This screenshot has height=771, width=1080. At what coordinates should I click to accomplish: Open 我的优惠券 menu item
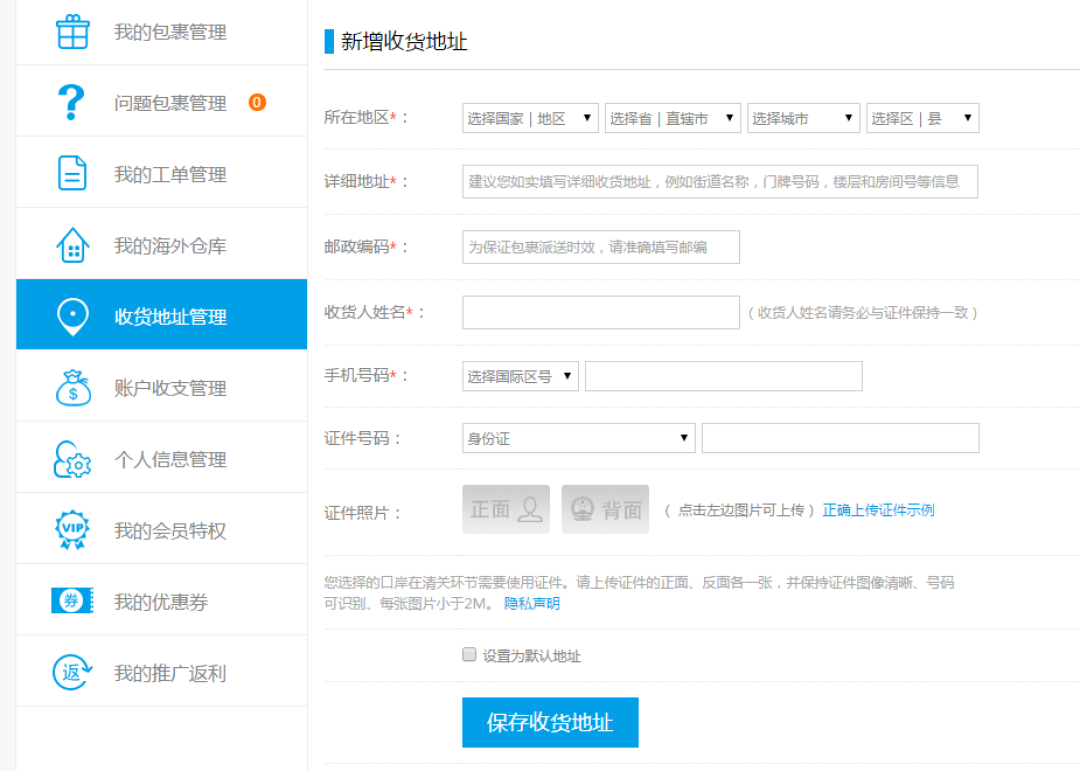pos(161,601)
